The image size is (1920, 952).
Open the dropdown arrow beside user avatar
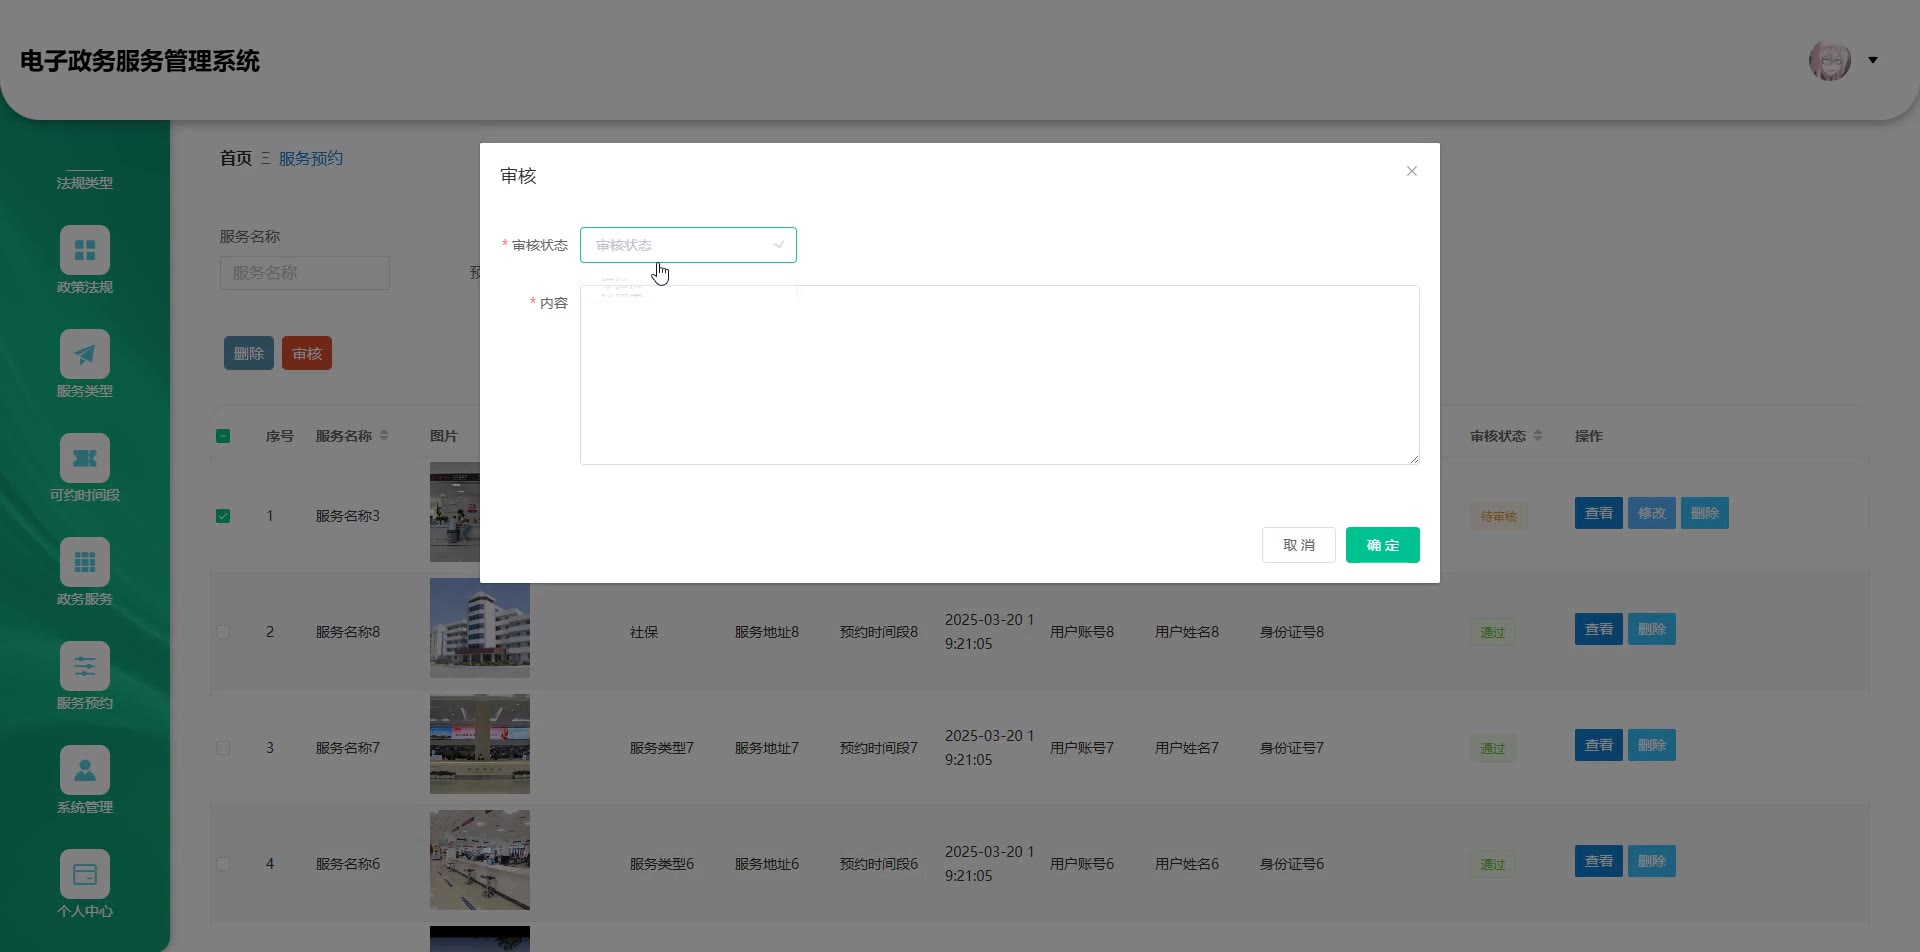pyautogui.click(x=1873, y=61)
